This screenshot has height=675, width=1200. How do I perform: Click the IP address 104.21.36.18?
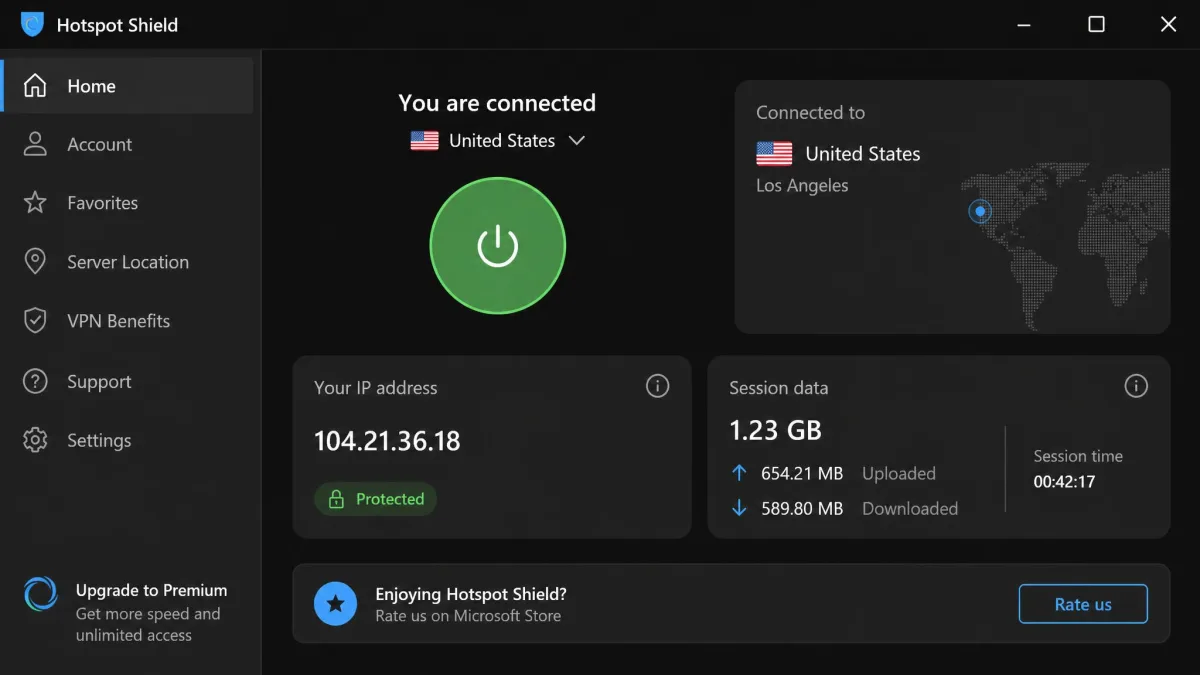(x=387, y=441)
